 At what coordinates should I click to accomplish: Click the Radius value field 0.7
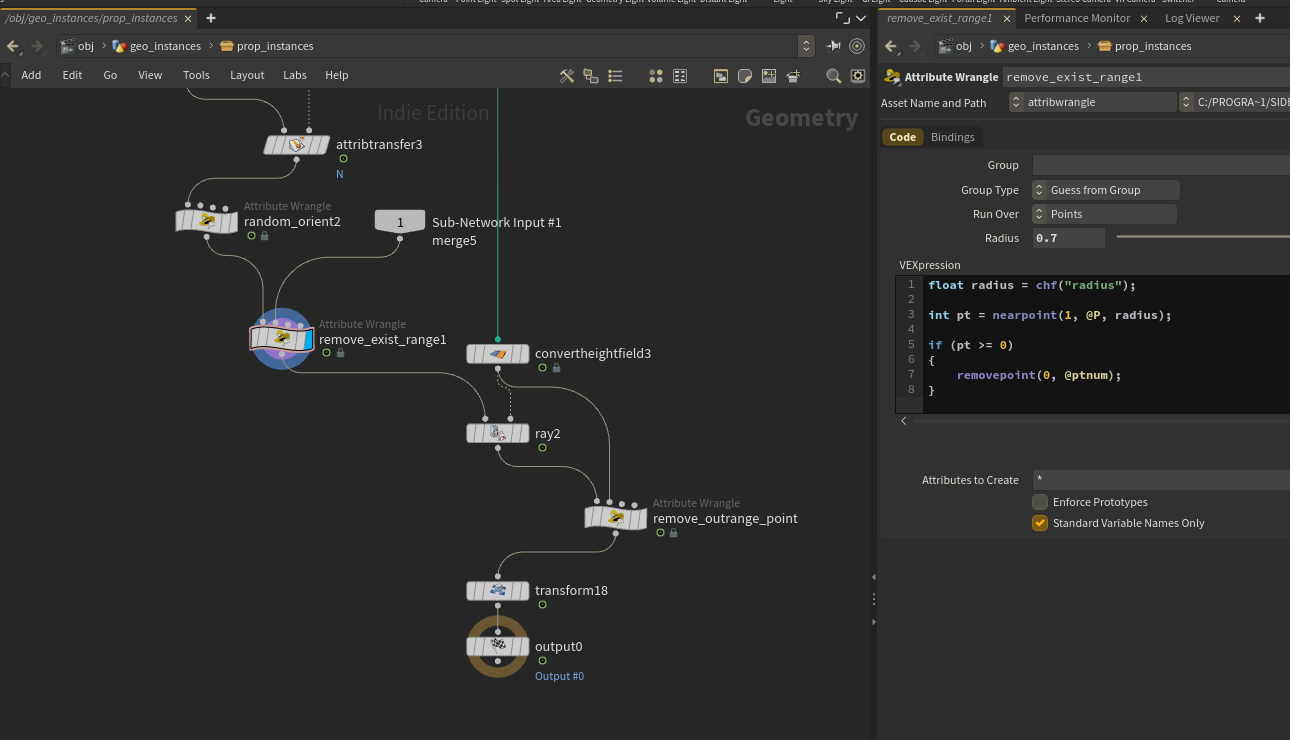pyautogui.click(x=1069, y=238)
